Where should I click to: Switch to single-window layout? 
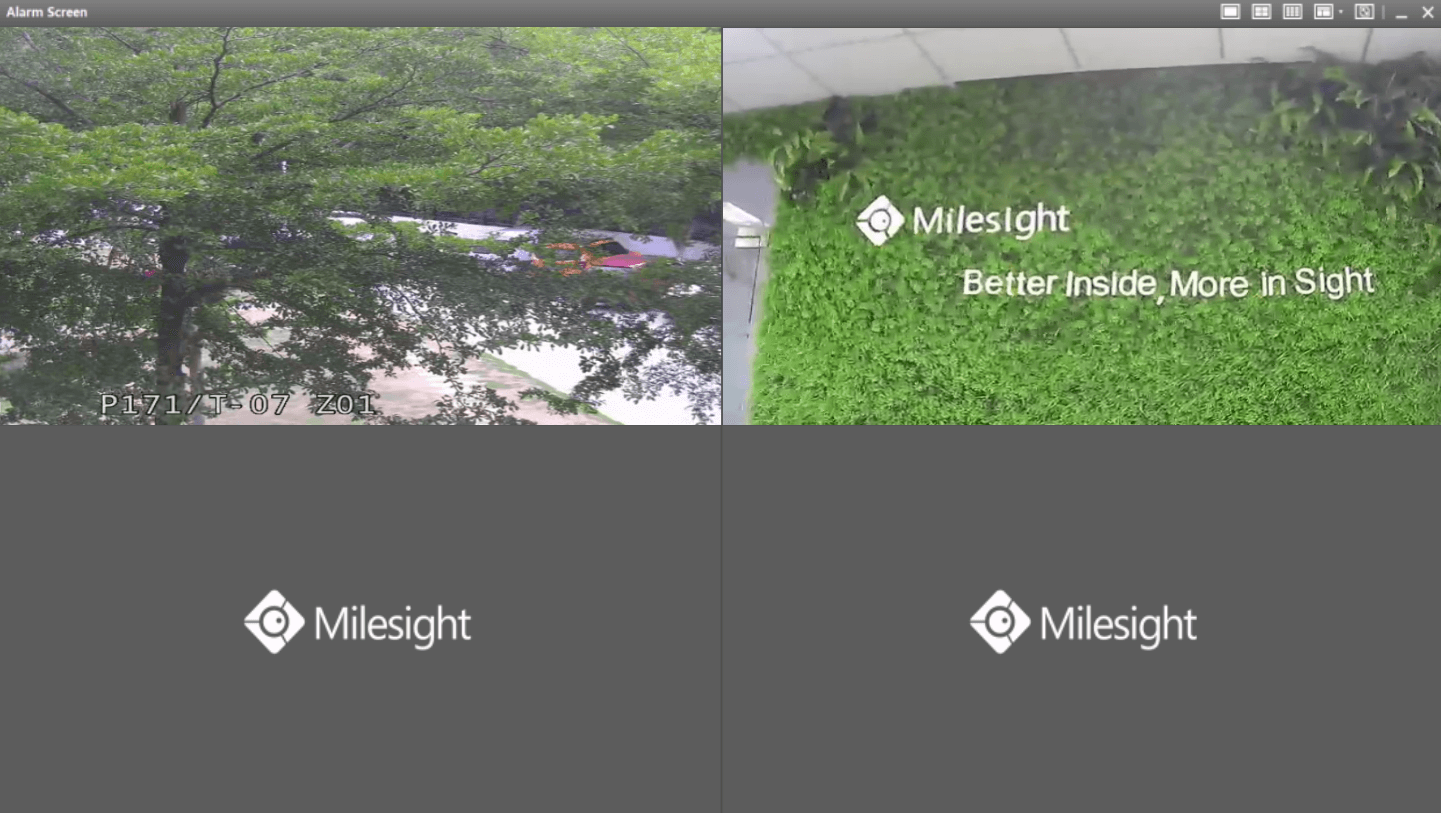coord(1230,12)
